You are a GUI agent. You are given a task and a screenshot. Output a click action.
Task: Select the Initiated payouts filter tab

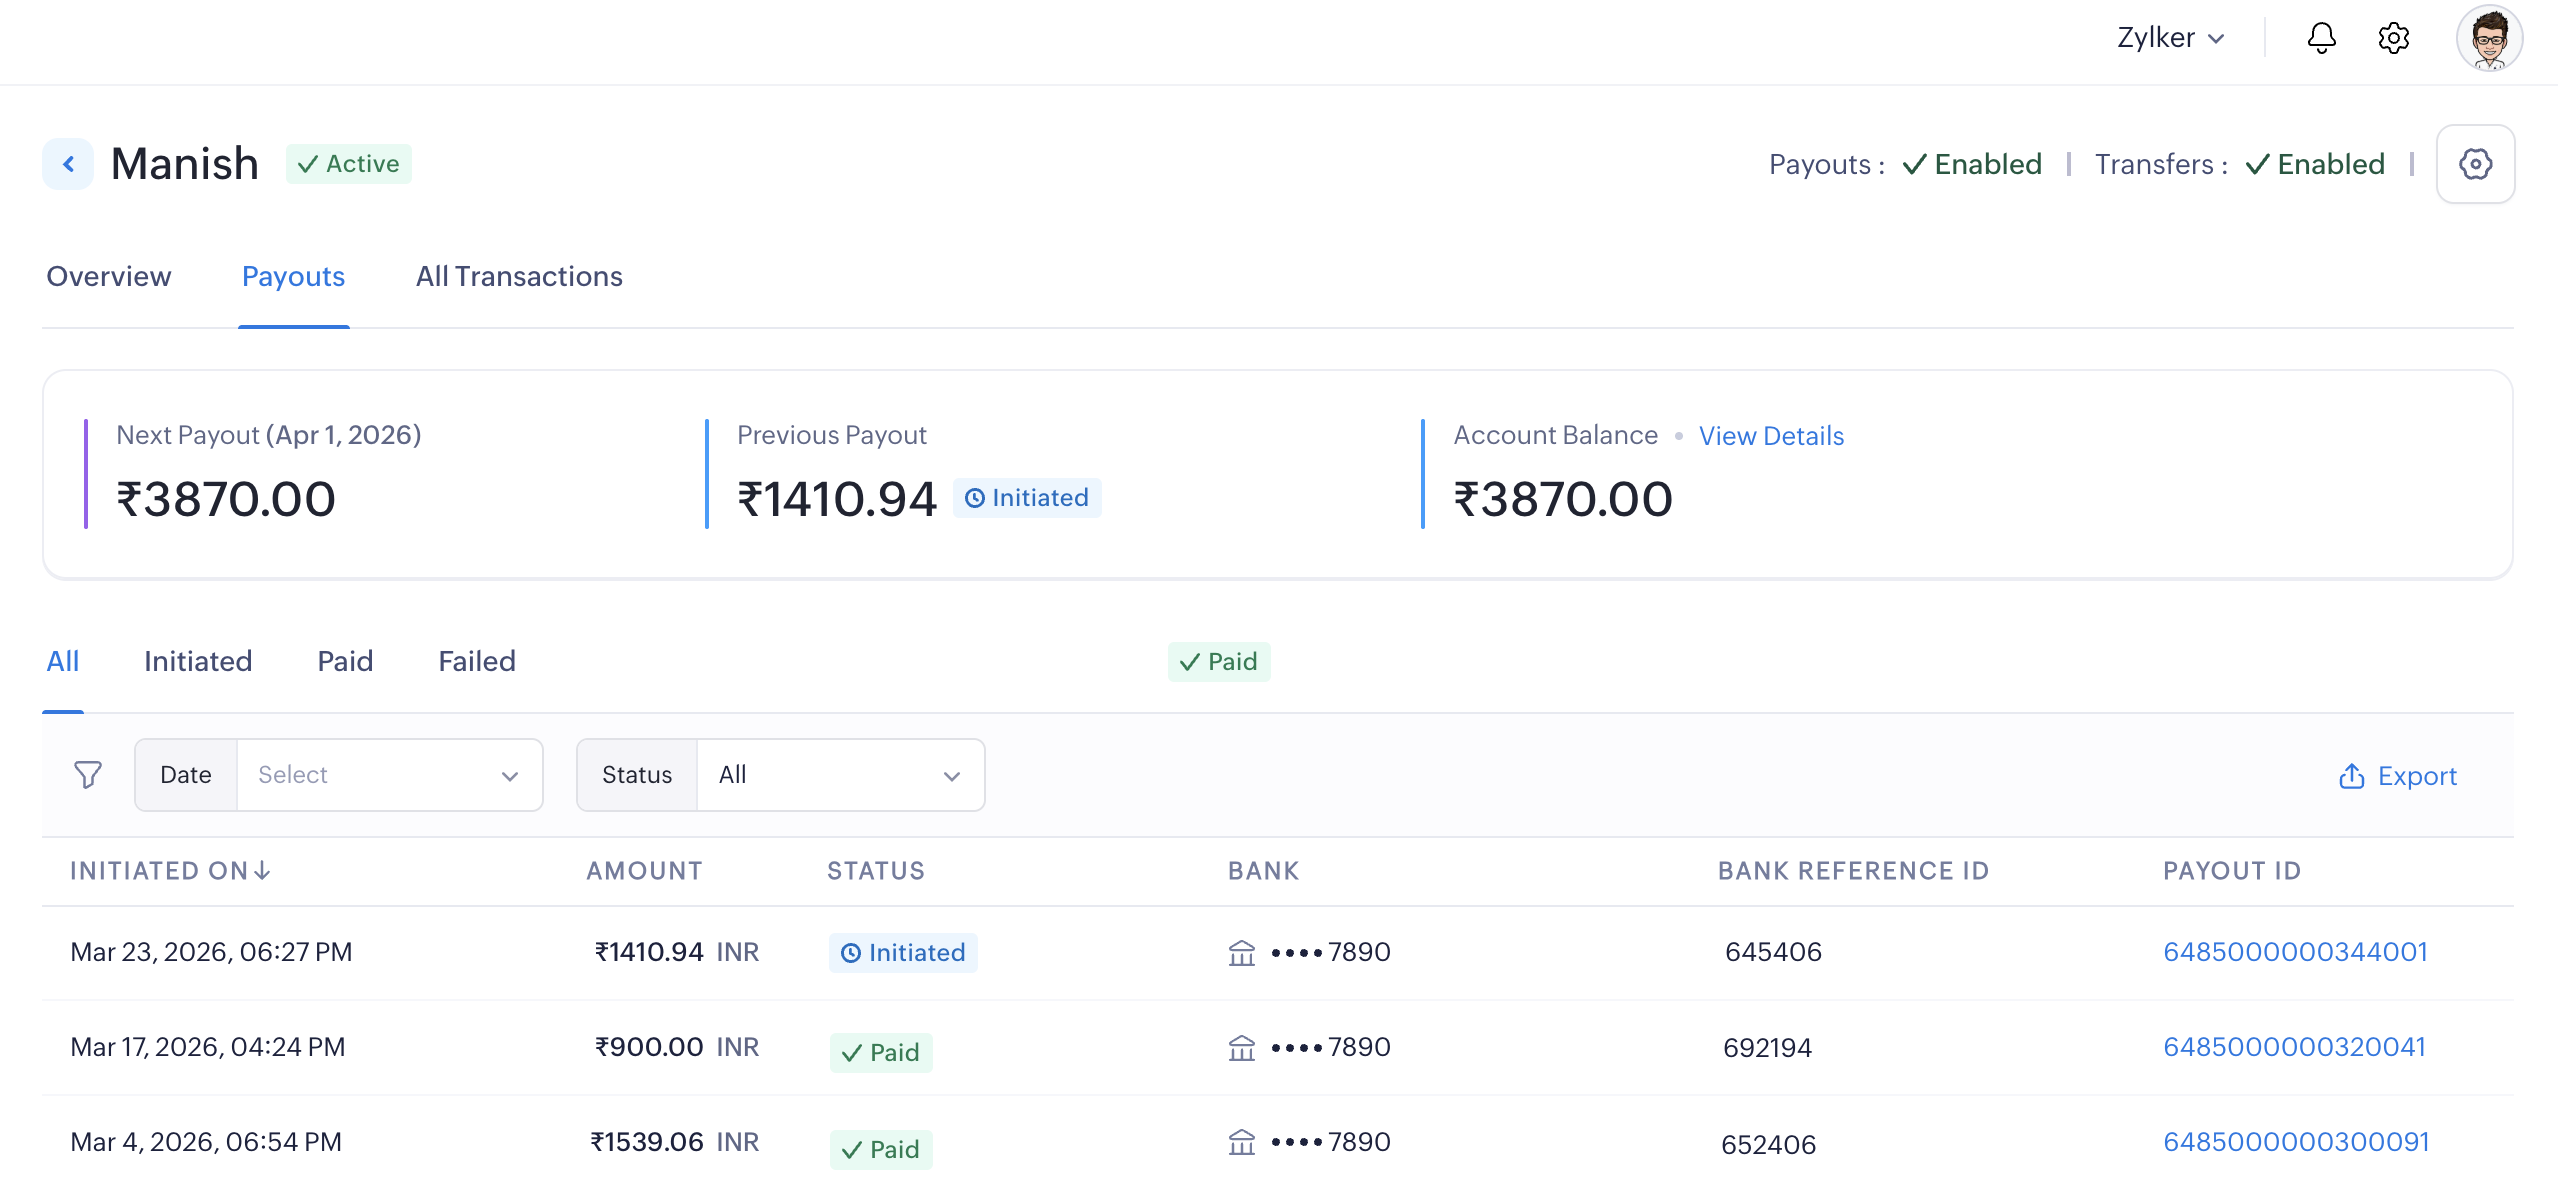tap(198, 662)
